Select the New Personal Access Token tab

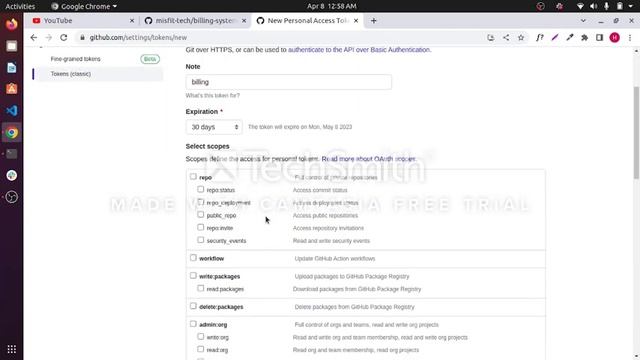[x=306, y=21]
